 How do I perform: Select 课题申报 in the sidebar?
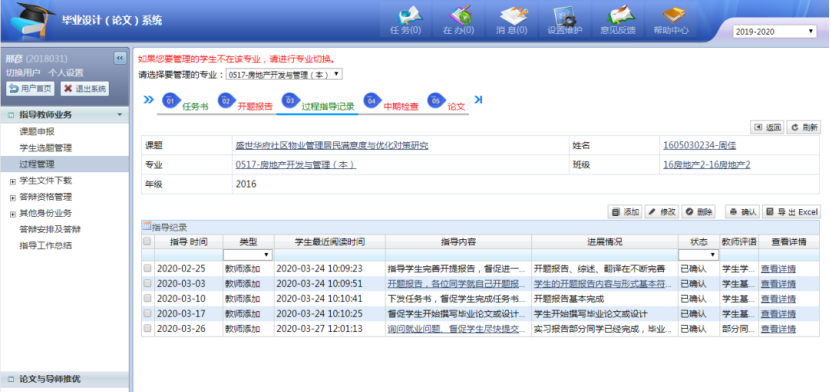tap(37, 132)
